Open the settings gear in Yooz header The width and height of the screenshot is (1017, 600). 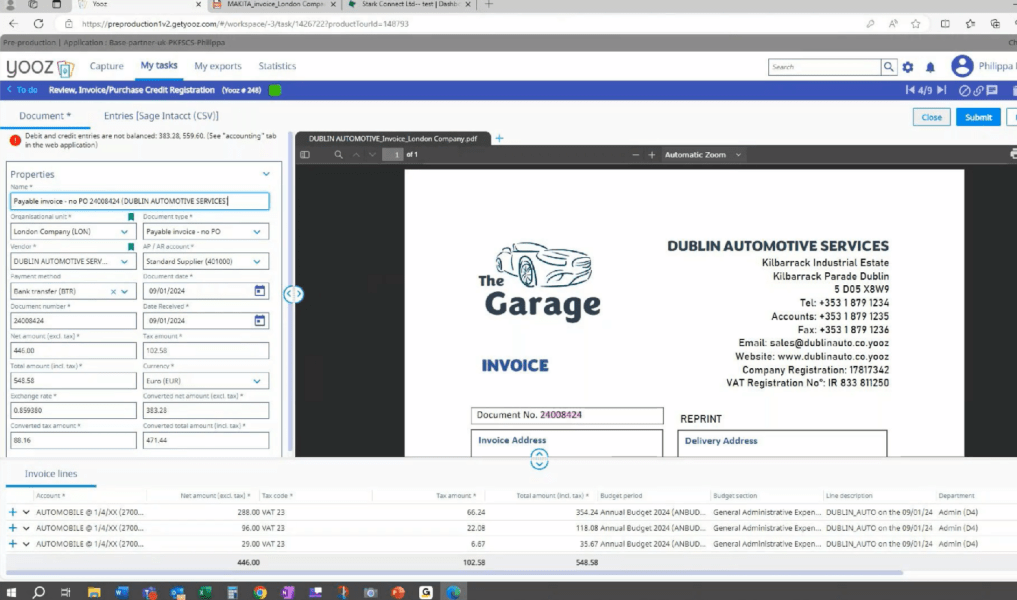(908, 67)
